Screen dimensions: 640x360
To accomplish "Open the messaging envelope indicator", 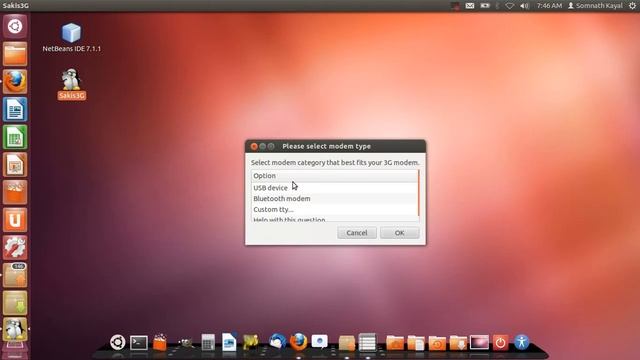I will pyautogui.click(x=470, y=6).
